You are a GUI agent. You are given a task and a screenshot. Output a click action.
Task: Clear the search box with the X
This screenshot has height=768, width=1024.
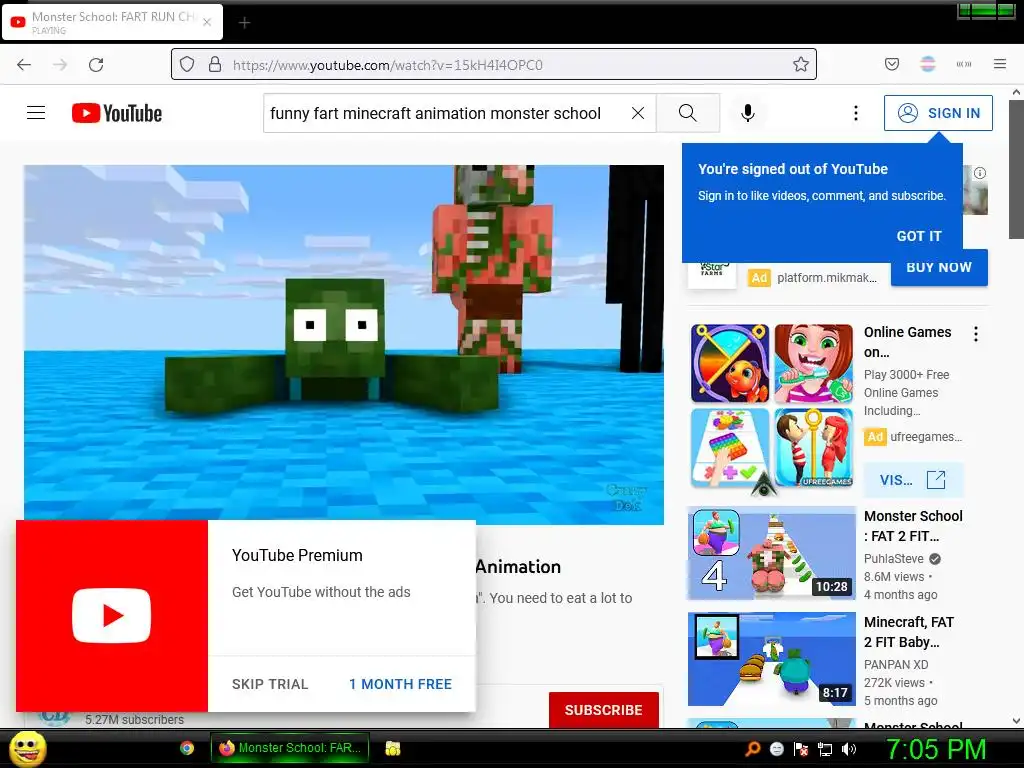point(638,113)
